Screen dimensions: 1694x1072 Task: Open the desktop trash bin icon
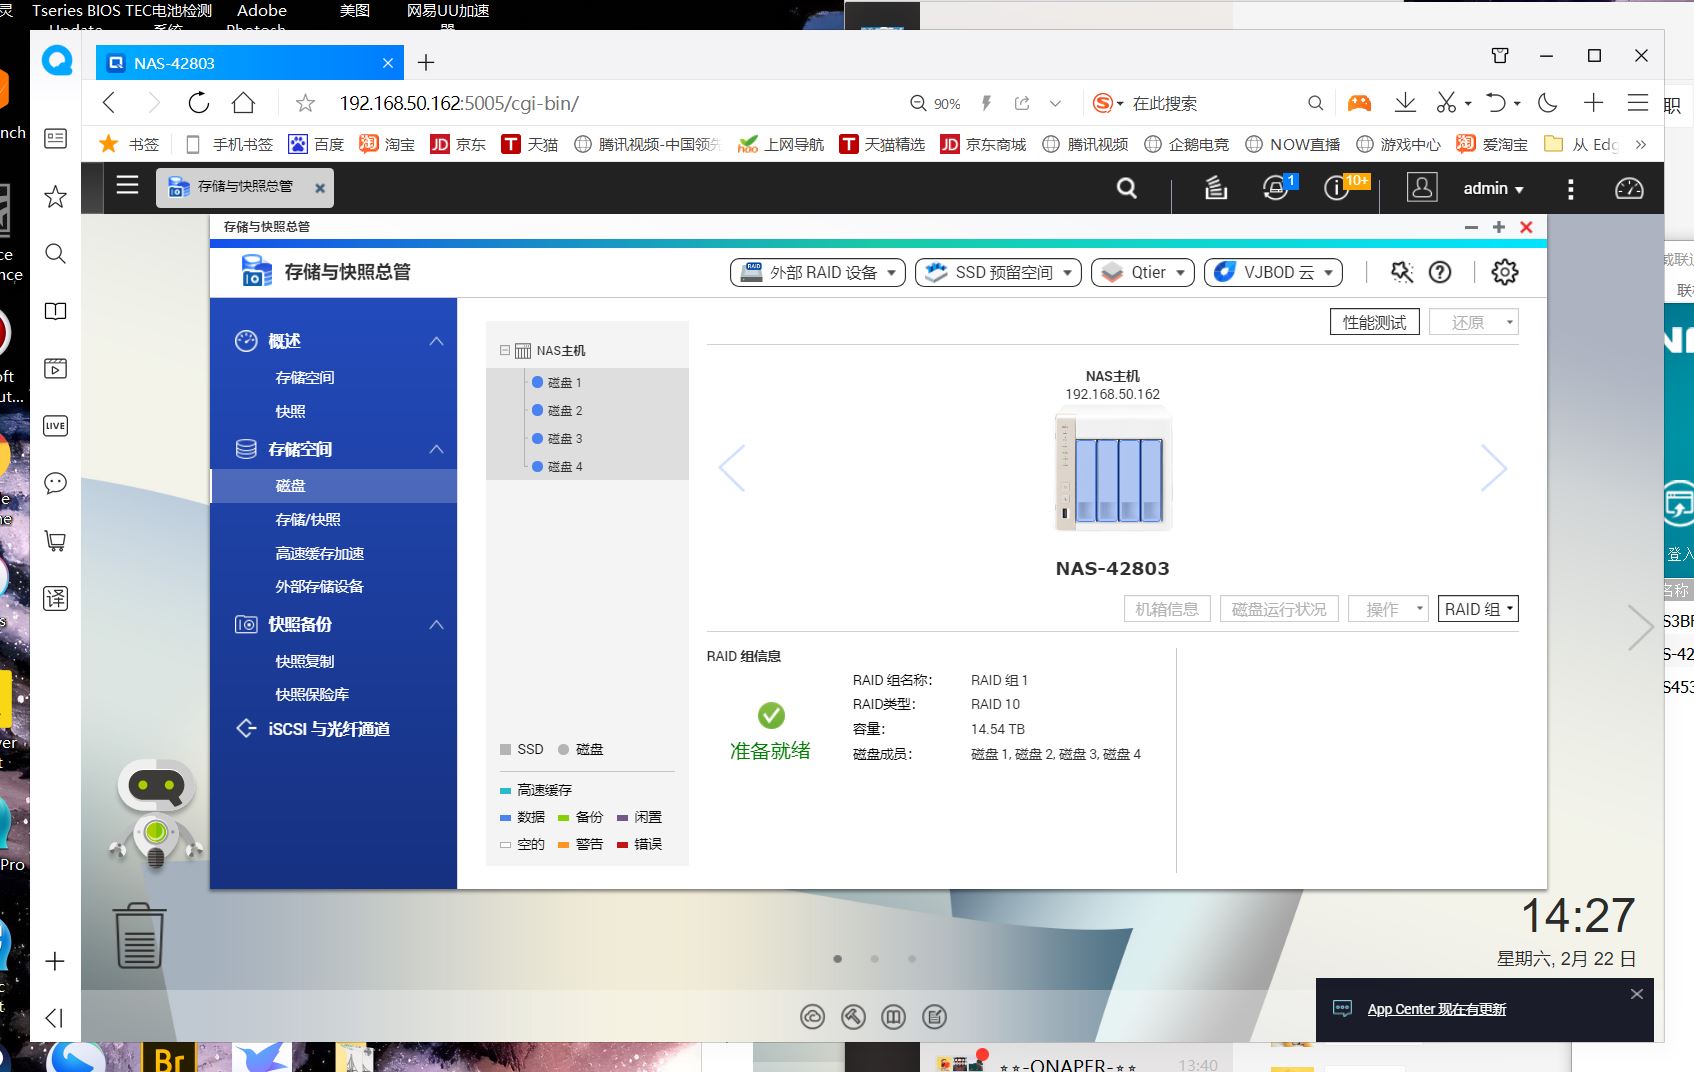[x=139, y=936]
